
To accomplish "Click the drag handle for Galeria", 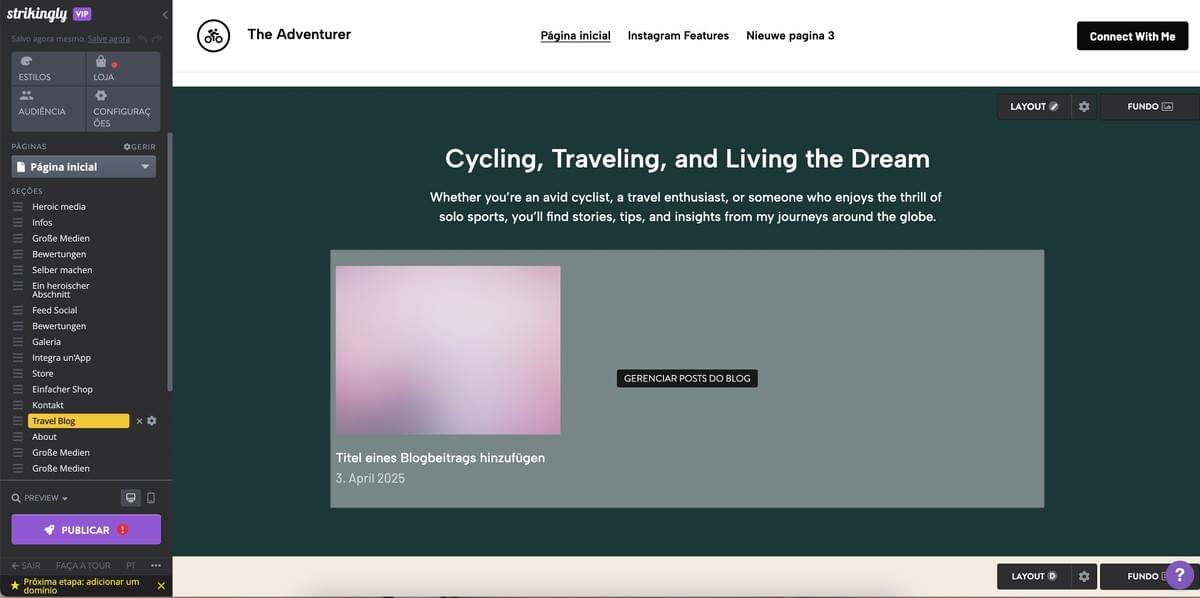I will pyautogui.click(x=18, y=342).
